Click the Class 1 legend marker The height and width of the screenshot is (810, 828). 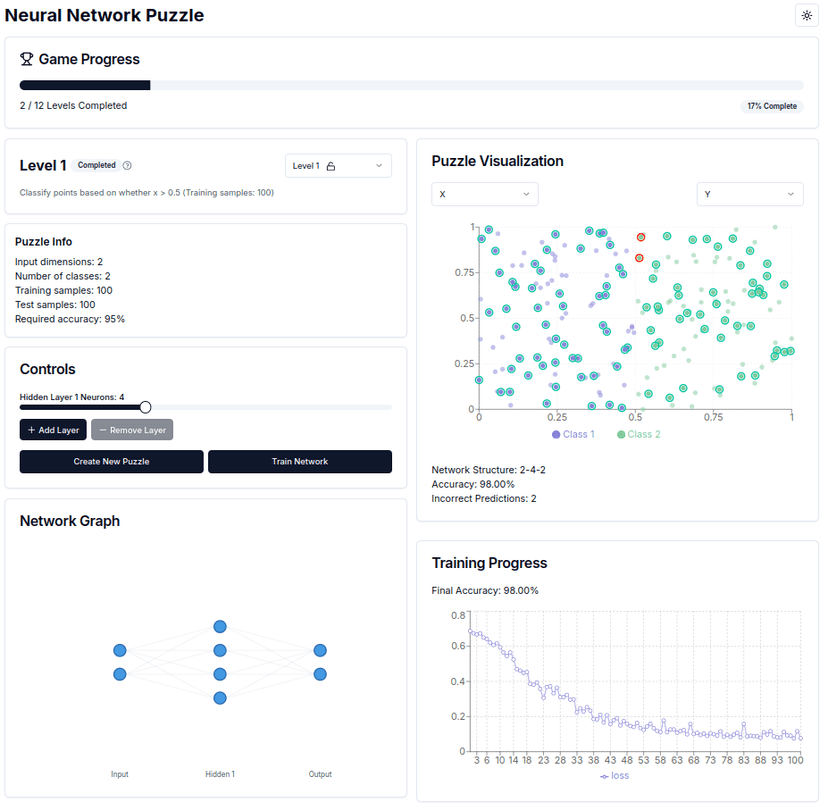556,435
